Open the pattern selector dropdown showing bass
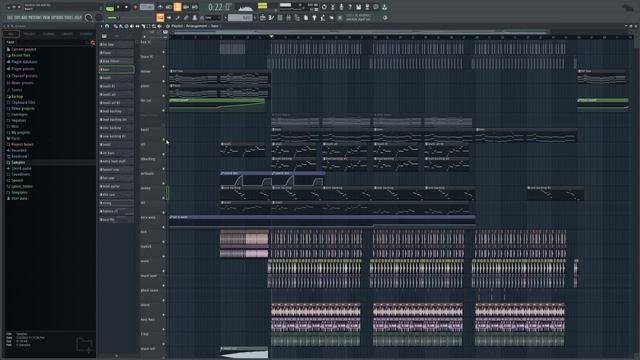The width and height of the screenshot is (640, 360). click(241, 18)
